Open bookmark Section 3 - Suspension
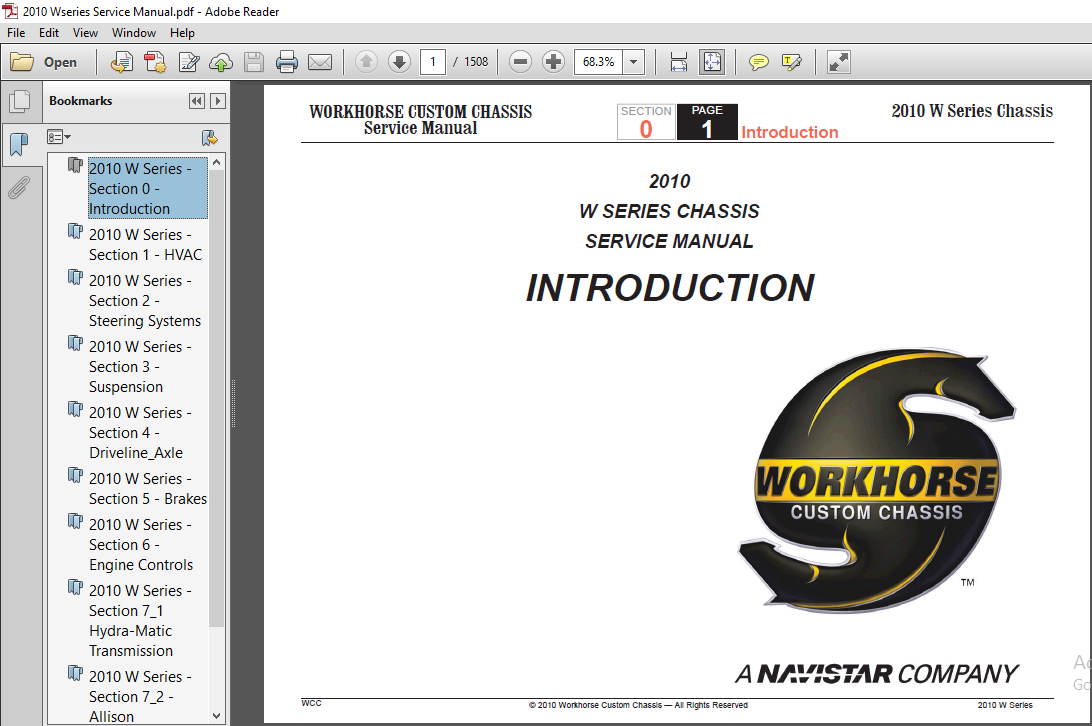The height and width of the screenshot is (726, 1092). click(x=140, y=366)
